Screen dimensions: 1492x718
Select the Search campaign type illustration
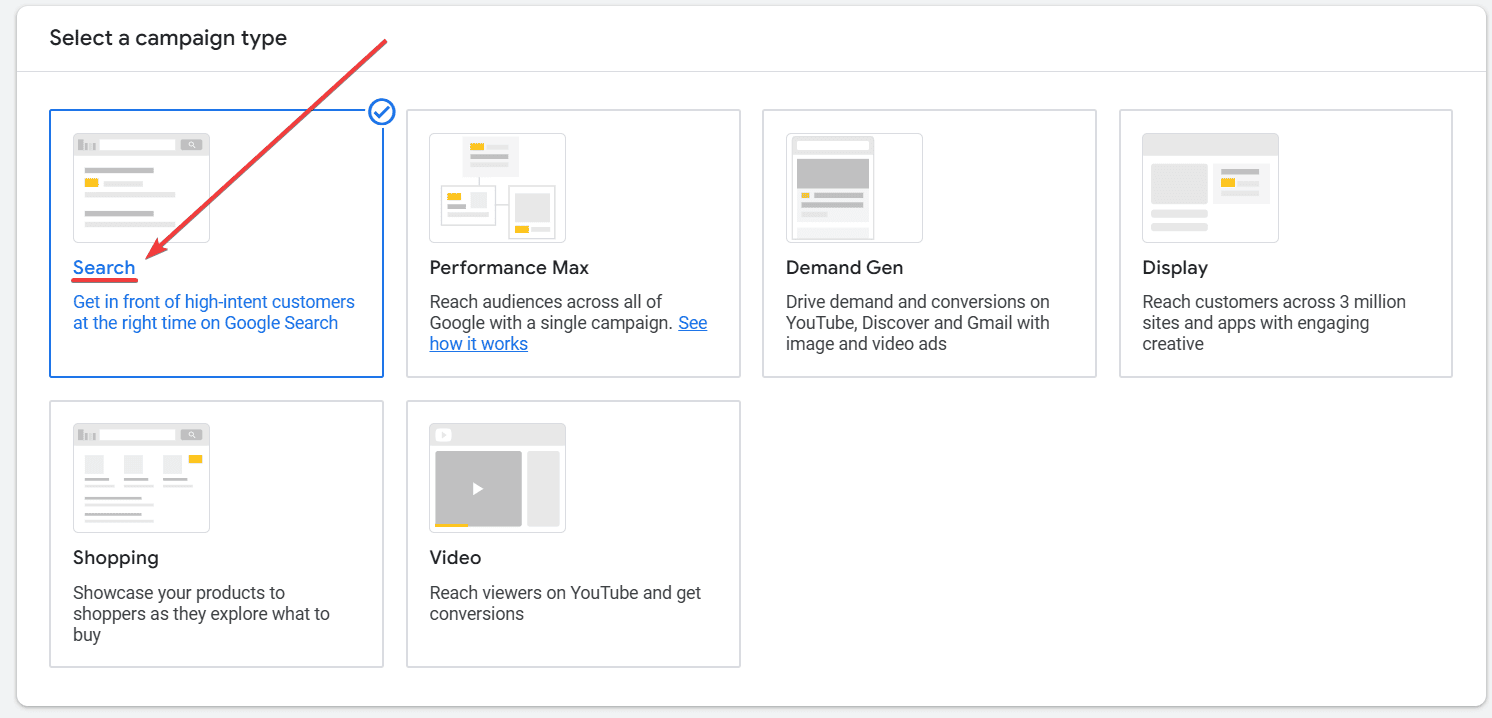click(141, 188)
